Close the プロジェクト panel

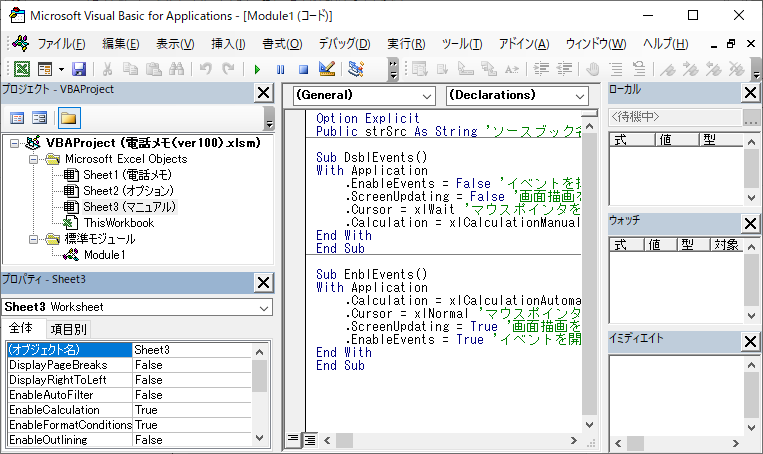[x=263, y=93]
